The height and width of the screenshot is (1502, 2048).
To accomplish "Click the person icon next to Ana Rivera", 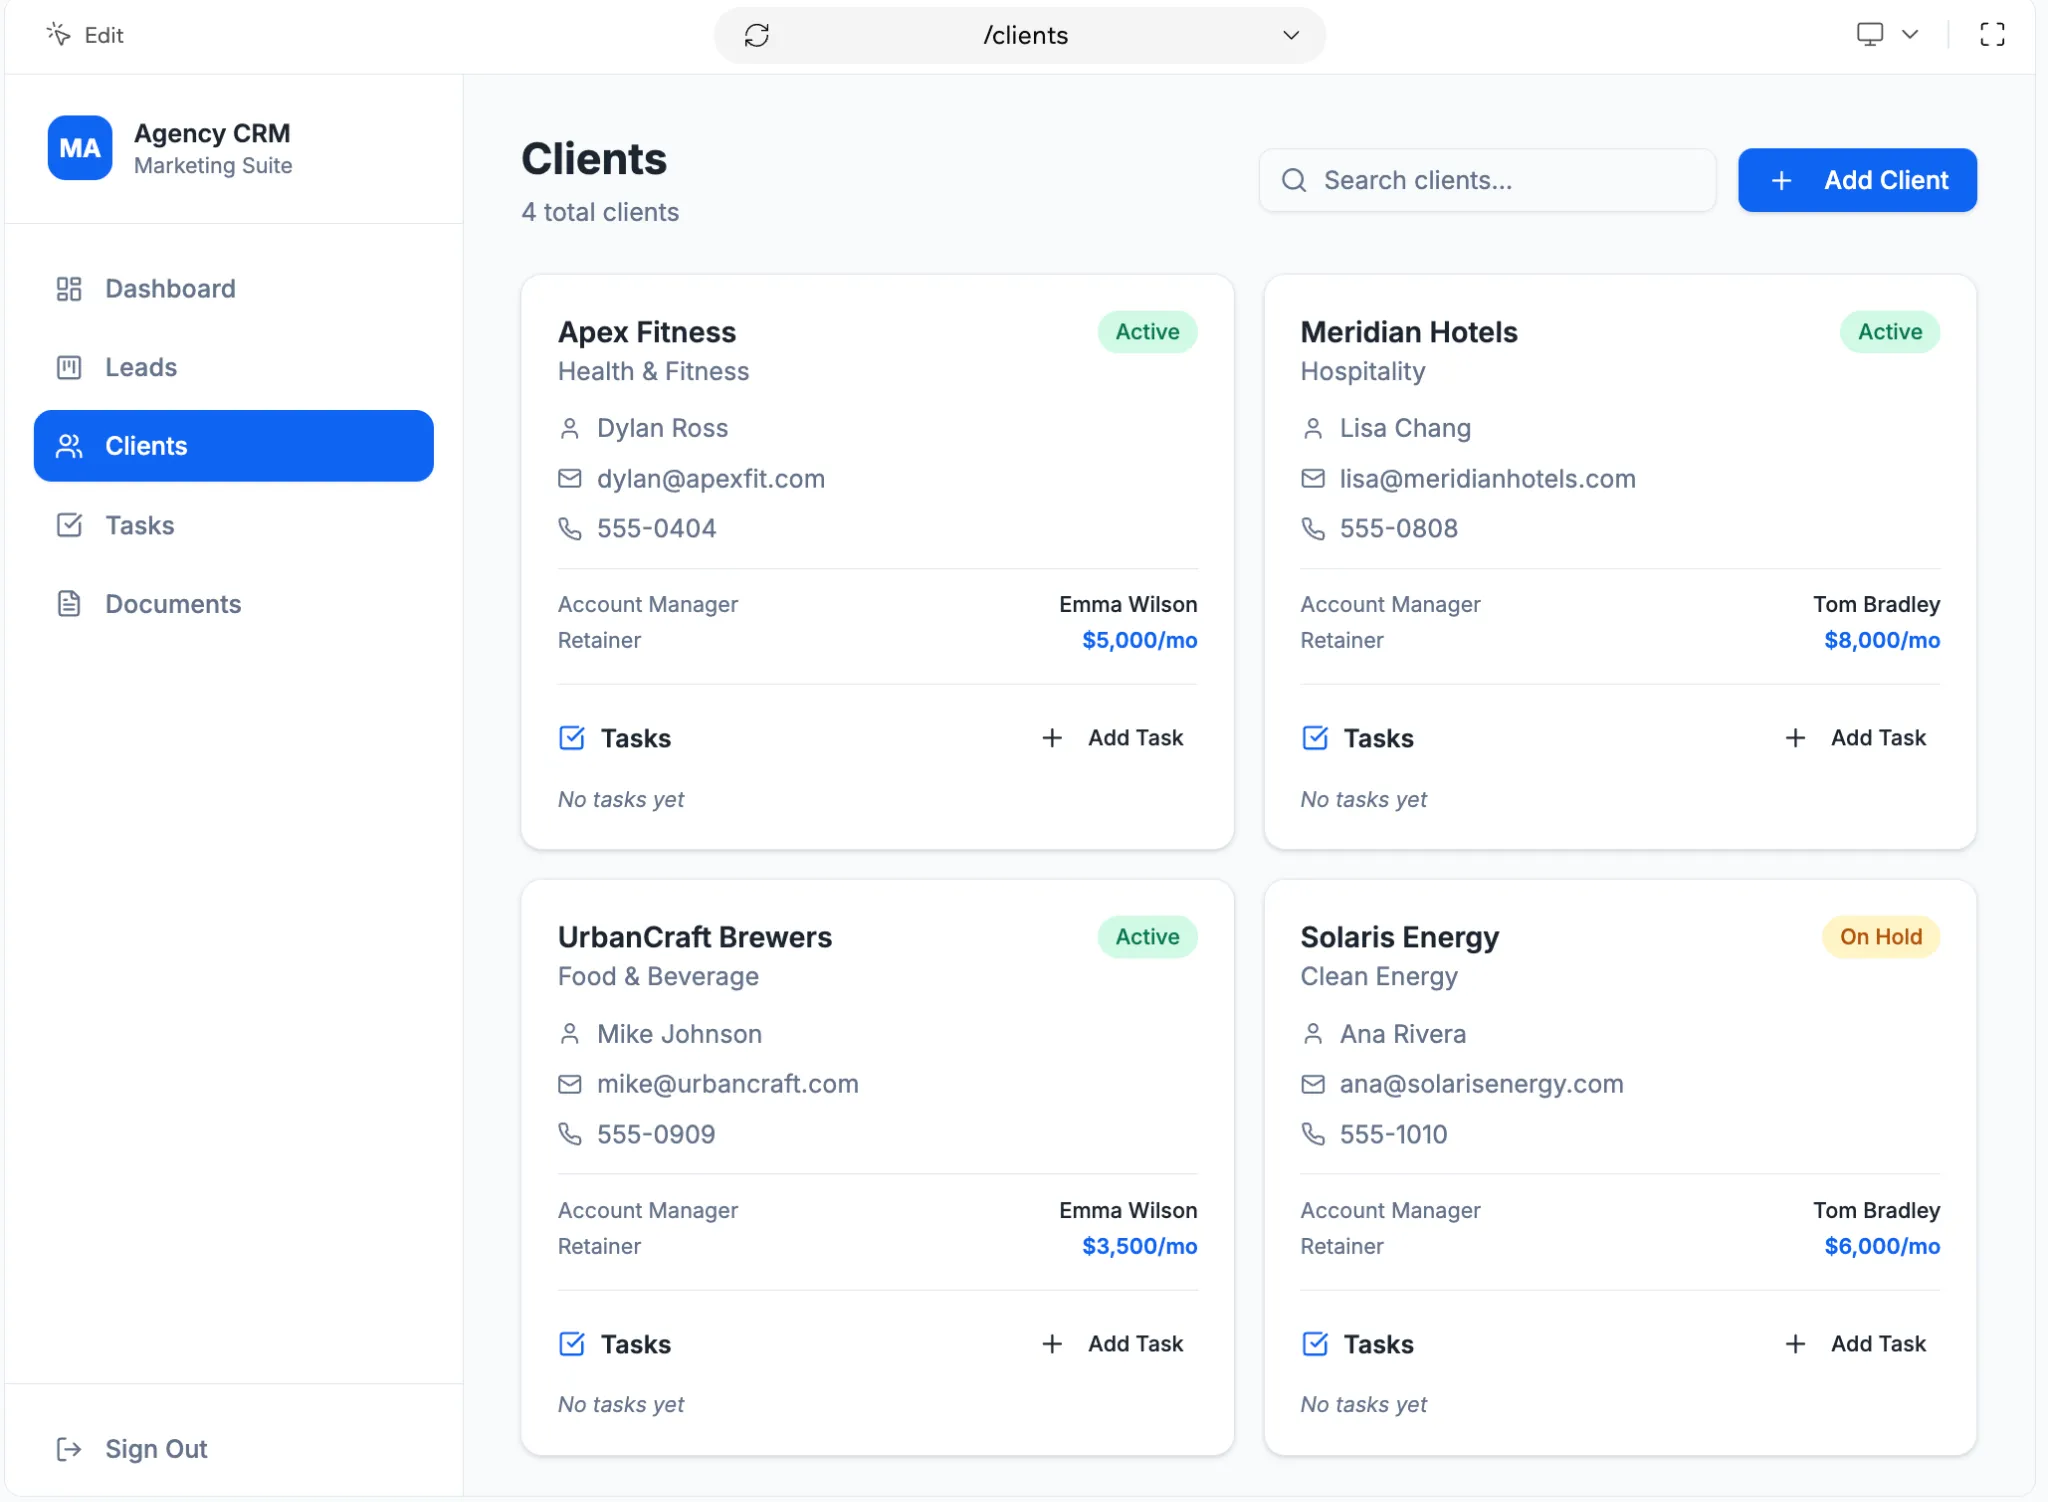I will tap(1313, 1034).
